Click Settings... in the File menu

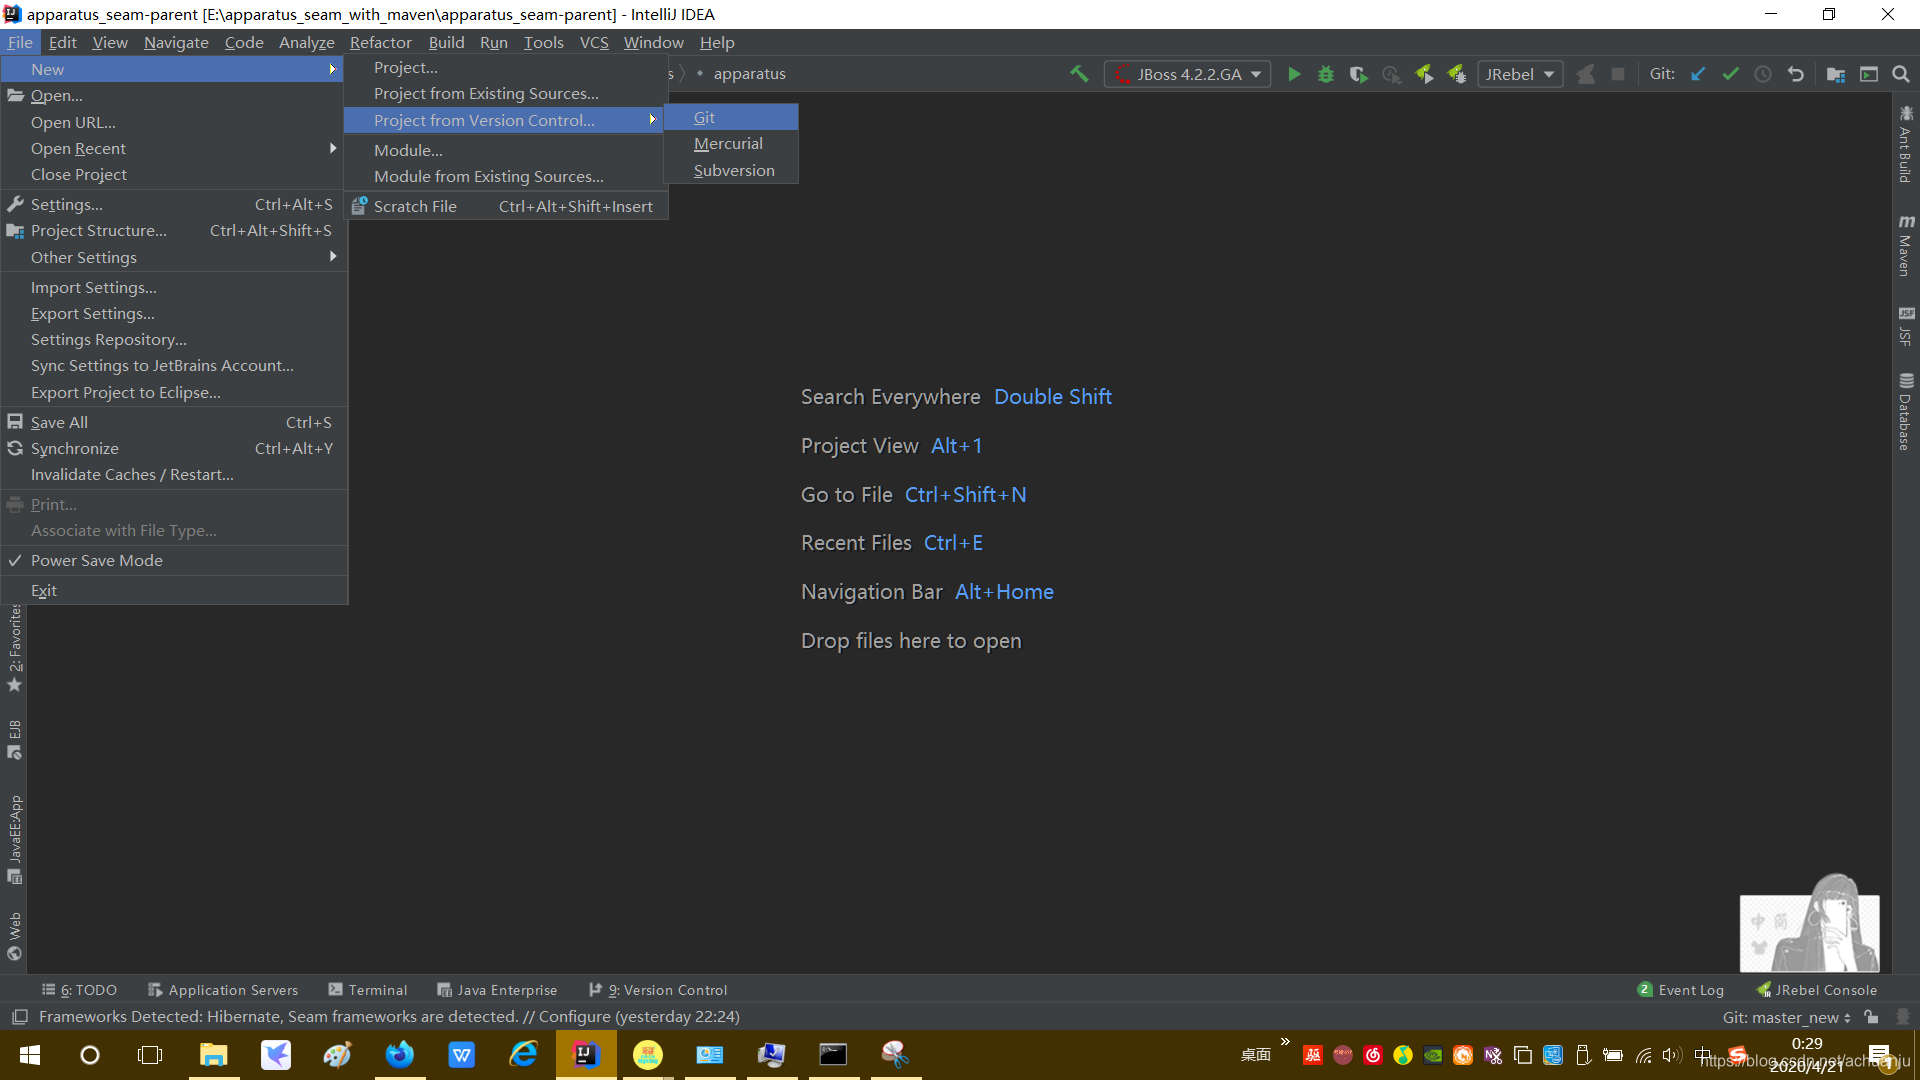click(174, 204)
